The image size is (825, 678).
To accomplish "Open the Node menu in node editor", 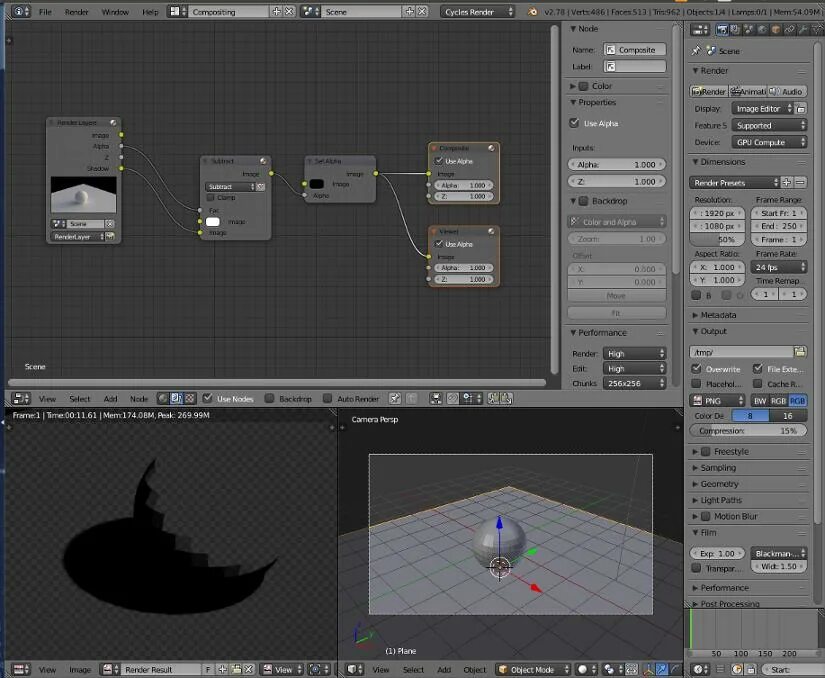I will point(139,399).
